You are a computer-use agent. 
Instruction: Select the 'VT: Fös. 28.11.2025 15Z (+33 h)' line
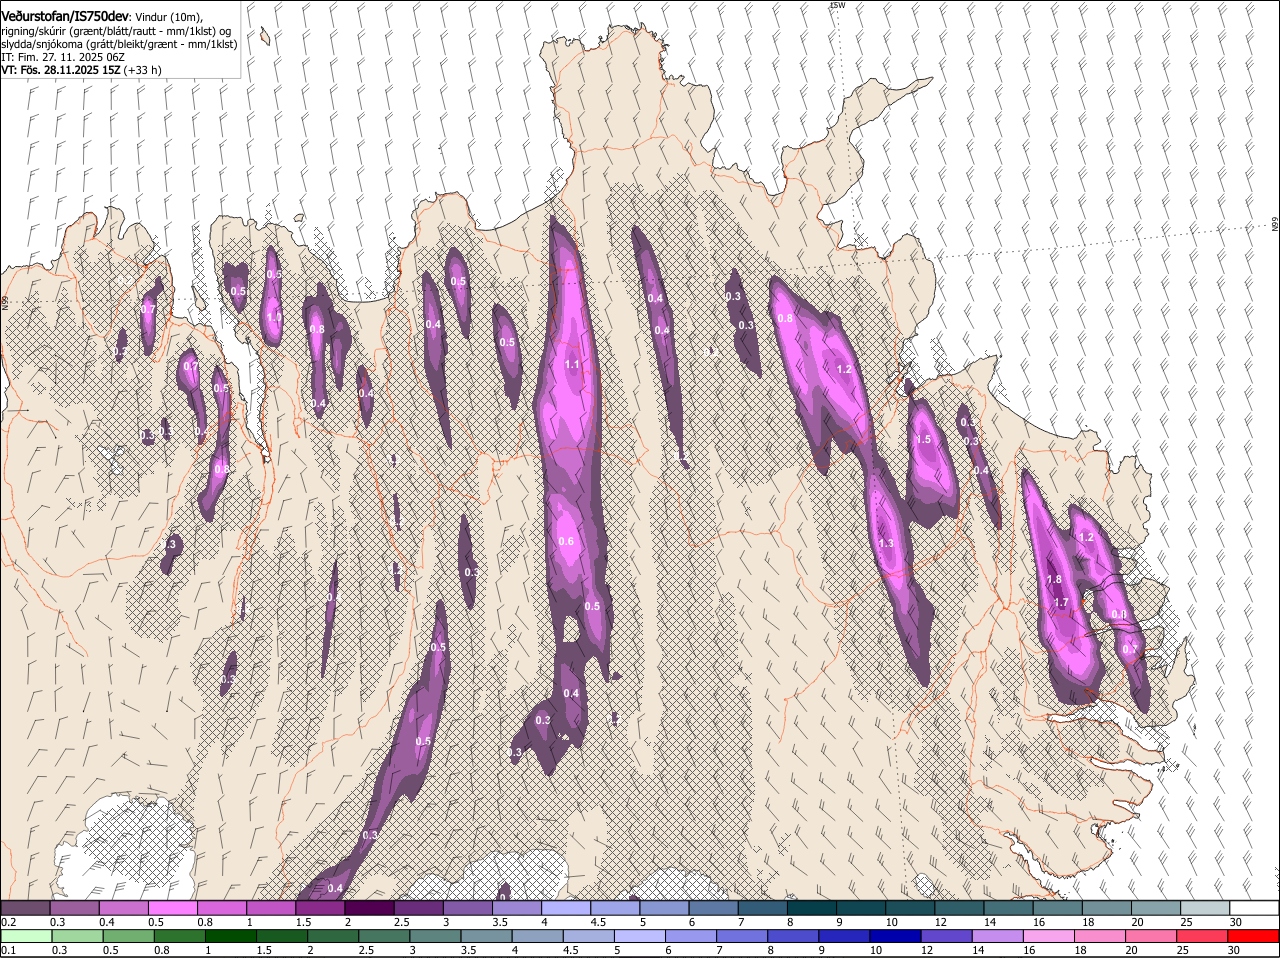pos(81,70)
